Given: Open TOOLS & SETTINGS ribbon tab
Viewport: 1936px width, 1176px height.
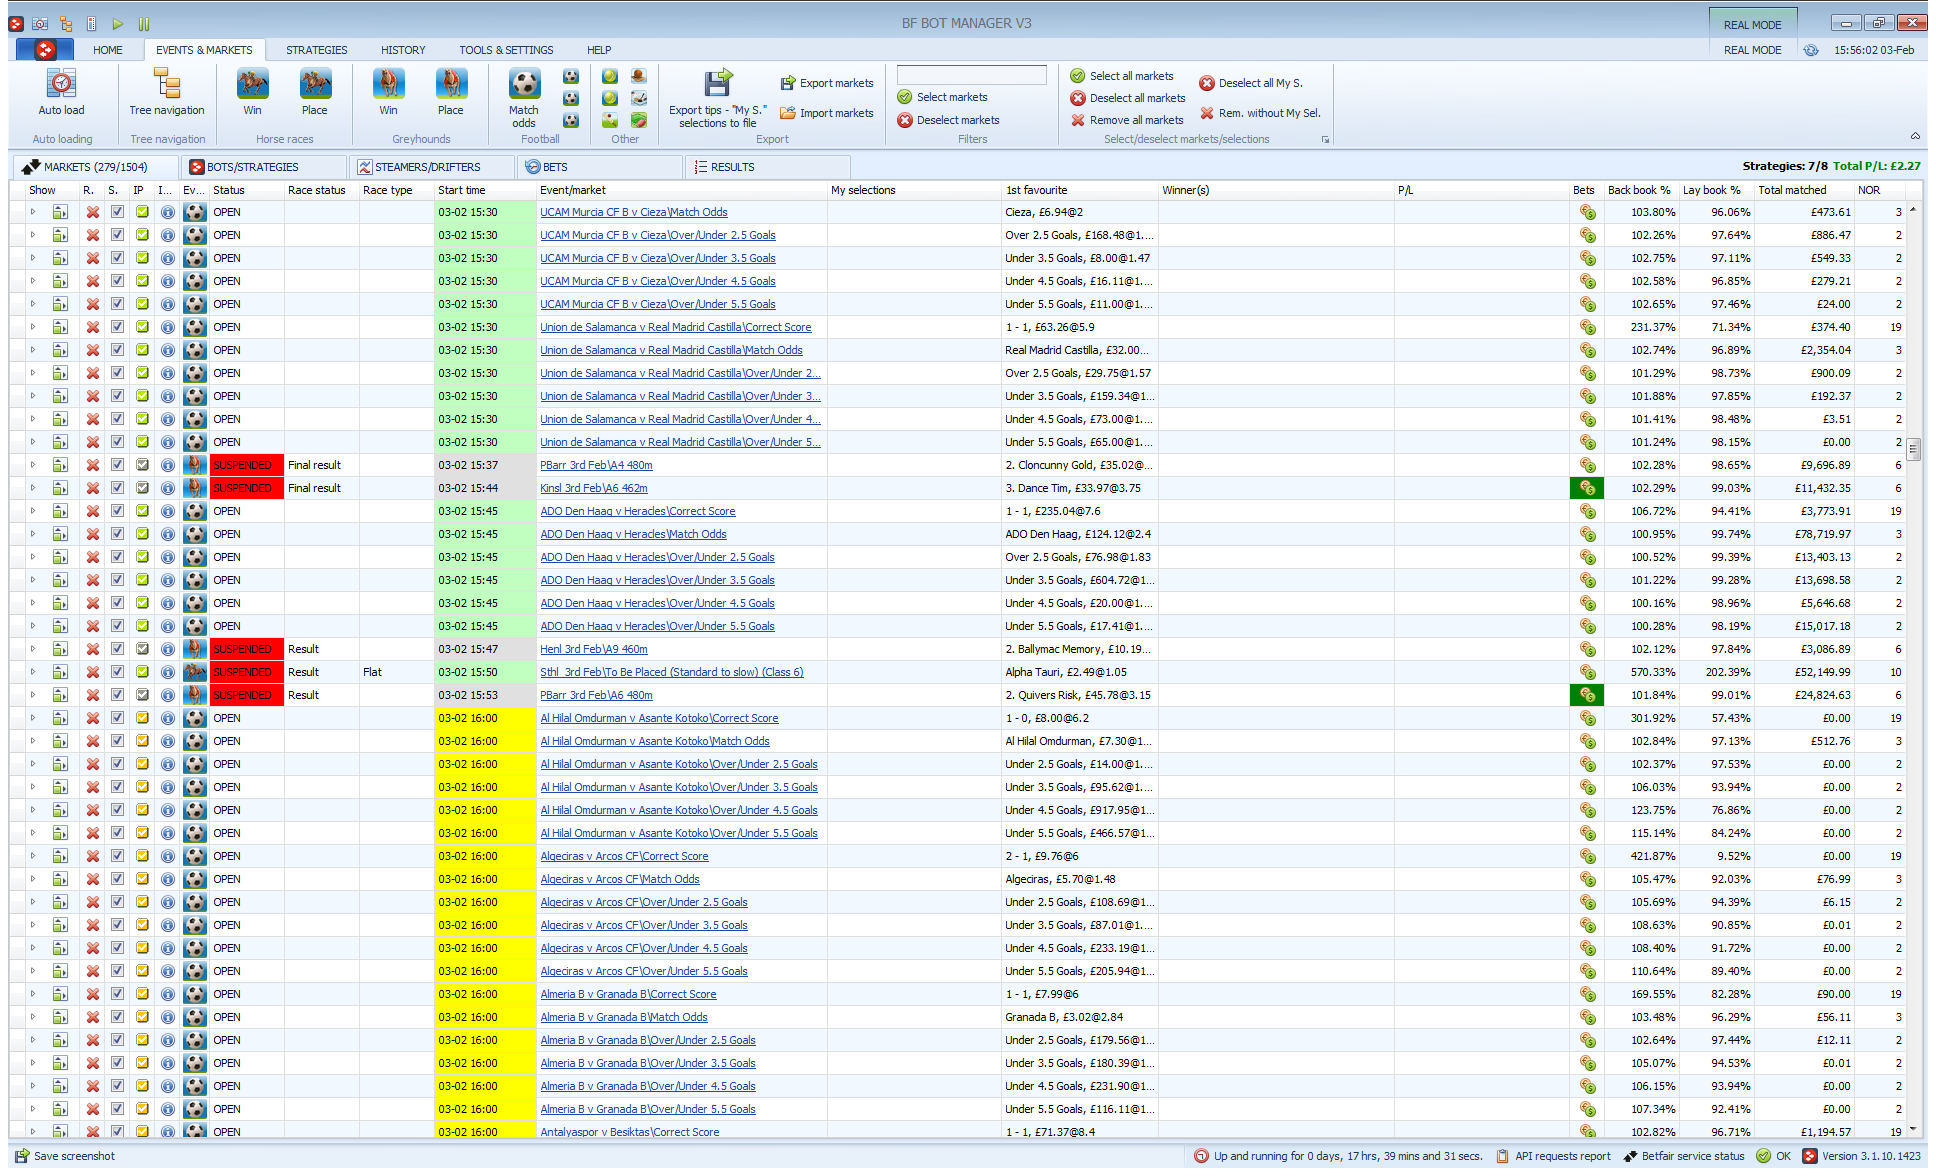Looking at the screenshot, I should 506,50.
